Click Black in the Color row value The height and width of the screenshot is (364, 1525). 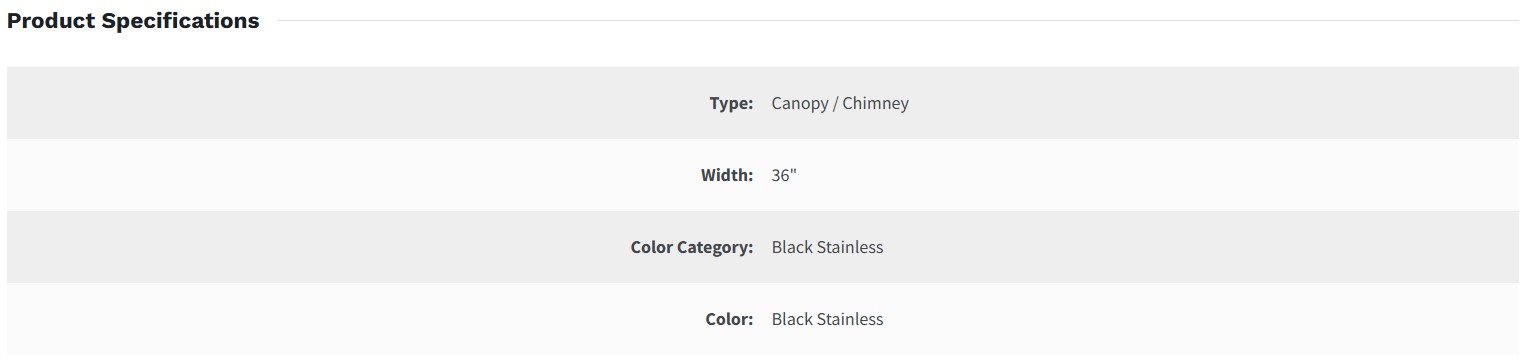792,319
